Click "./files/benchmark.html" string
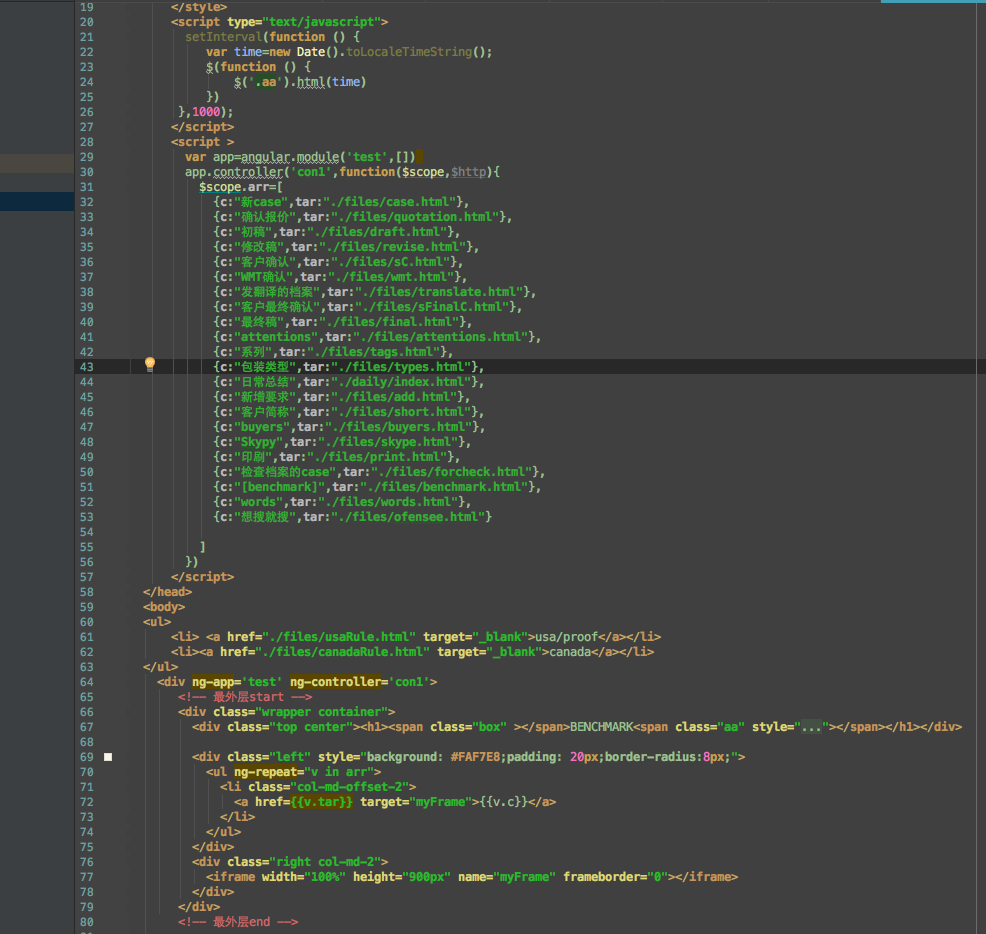 tap(445, 487)
